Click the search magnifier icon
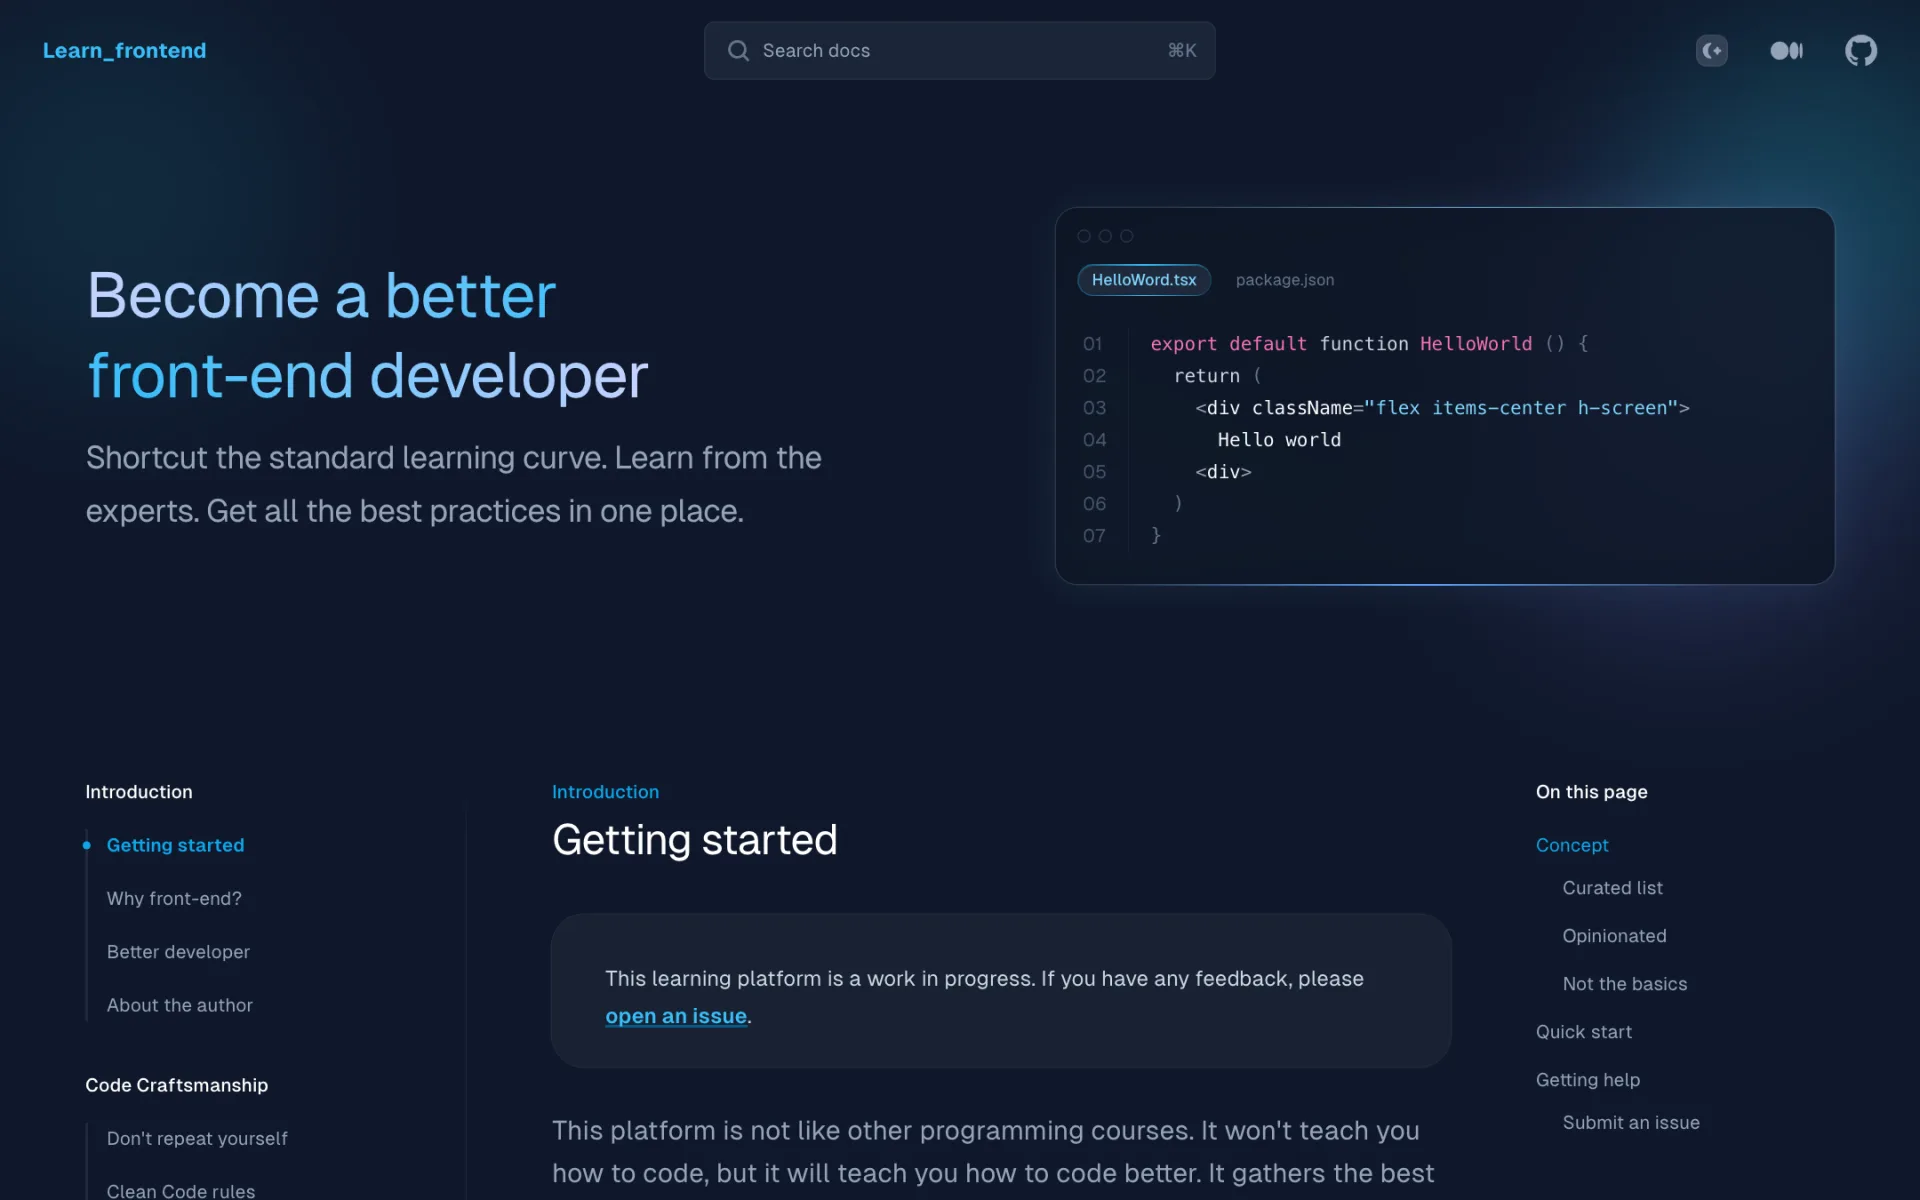The width and height of the screenshot is (1920, 1200). (x=738, y=51)
